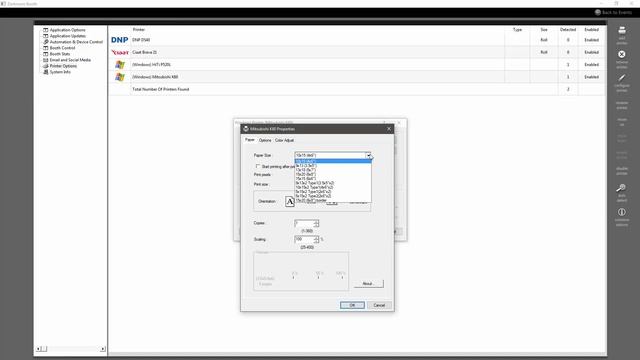The image size is (640, 360).
Task: Increase Copies with up stepper arrow
Action: pyautogui.click(x=316, y=222)
